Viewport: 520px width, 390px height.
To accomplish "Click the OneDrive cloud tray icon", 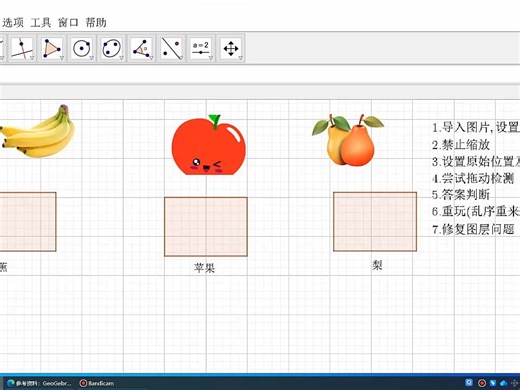I will click(504, 383).
